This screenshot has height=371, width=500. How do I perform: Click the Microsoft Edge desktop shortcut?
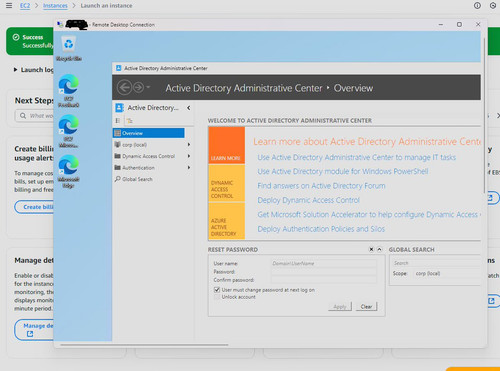pyautogui.click(x=68, y=171)
